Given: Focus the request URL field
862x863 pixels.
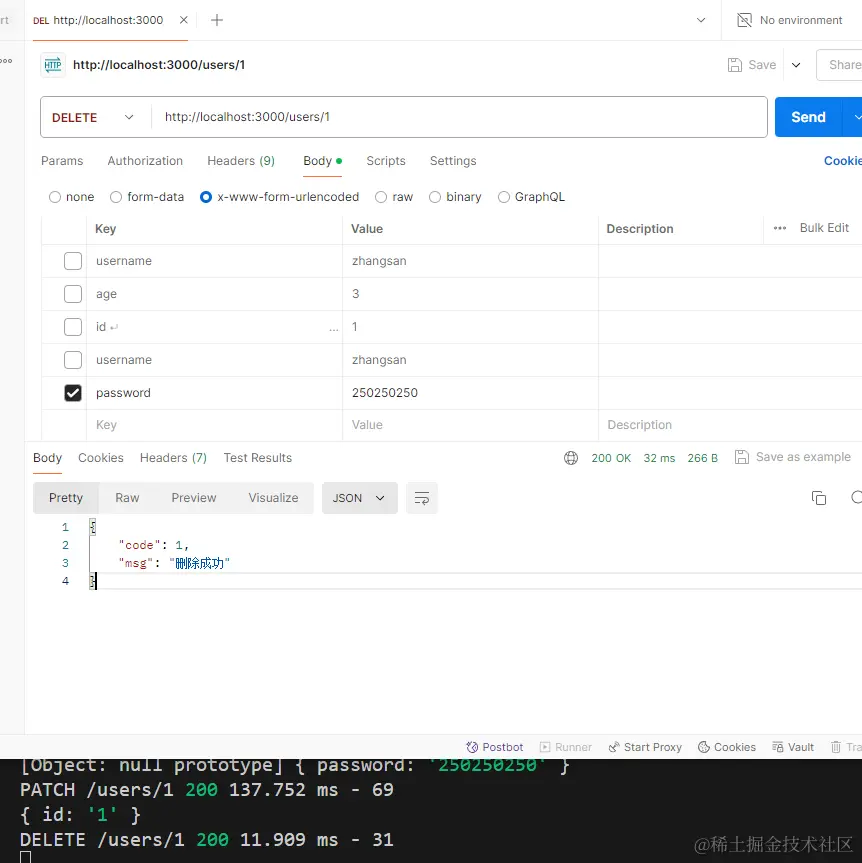Looking at the screenshot, I should click(460, 117).
